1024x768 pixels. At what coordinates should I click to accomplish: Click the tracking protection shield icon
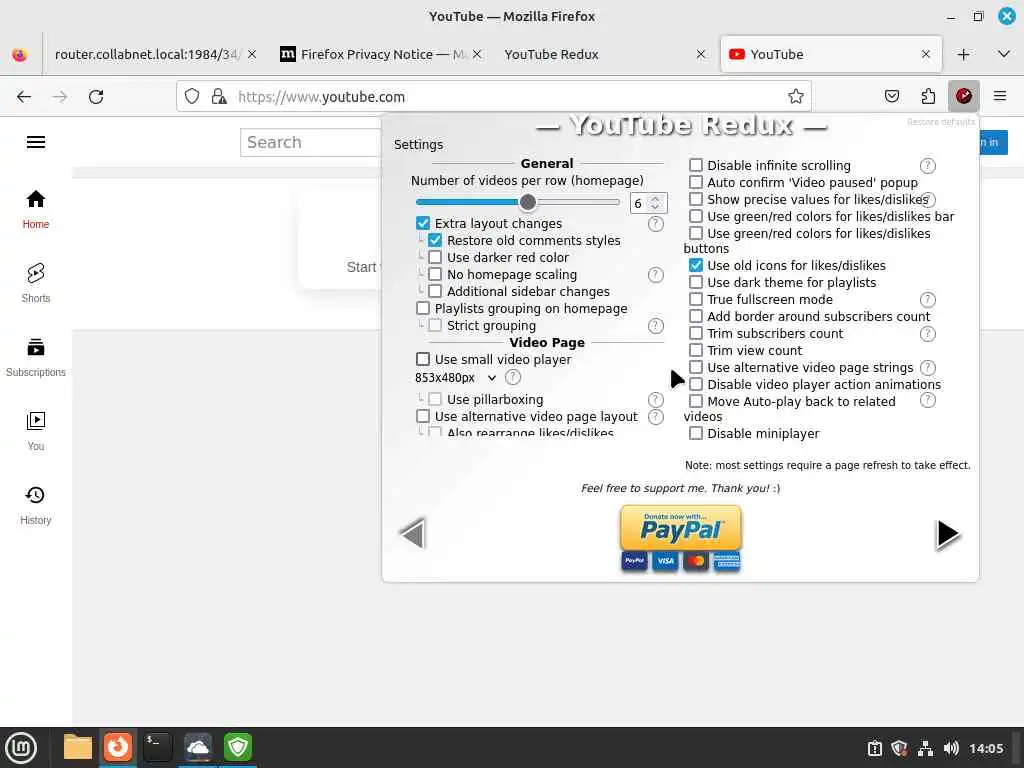(x=191, y=97)
